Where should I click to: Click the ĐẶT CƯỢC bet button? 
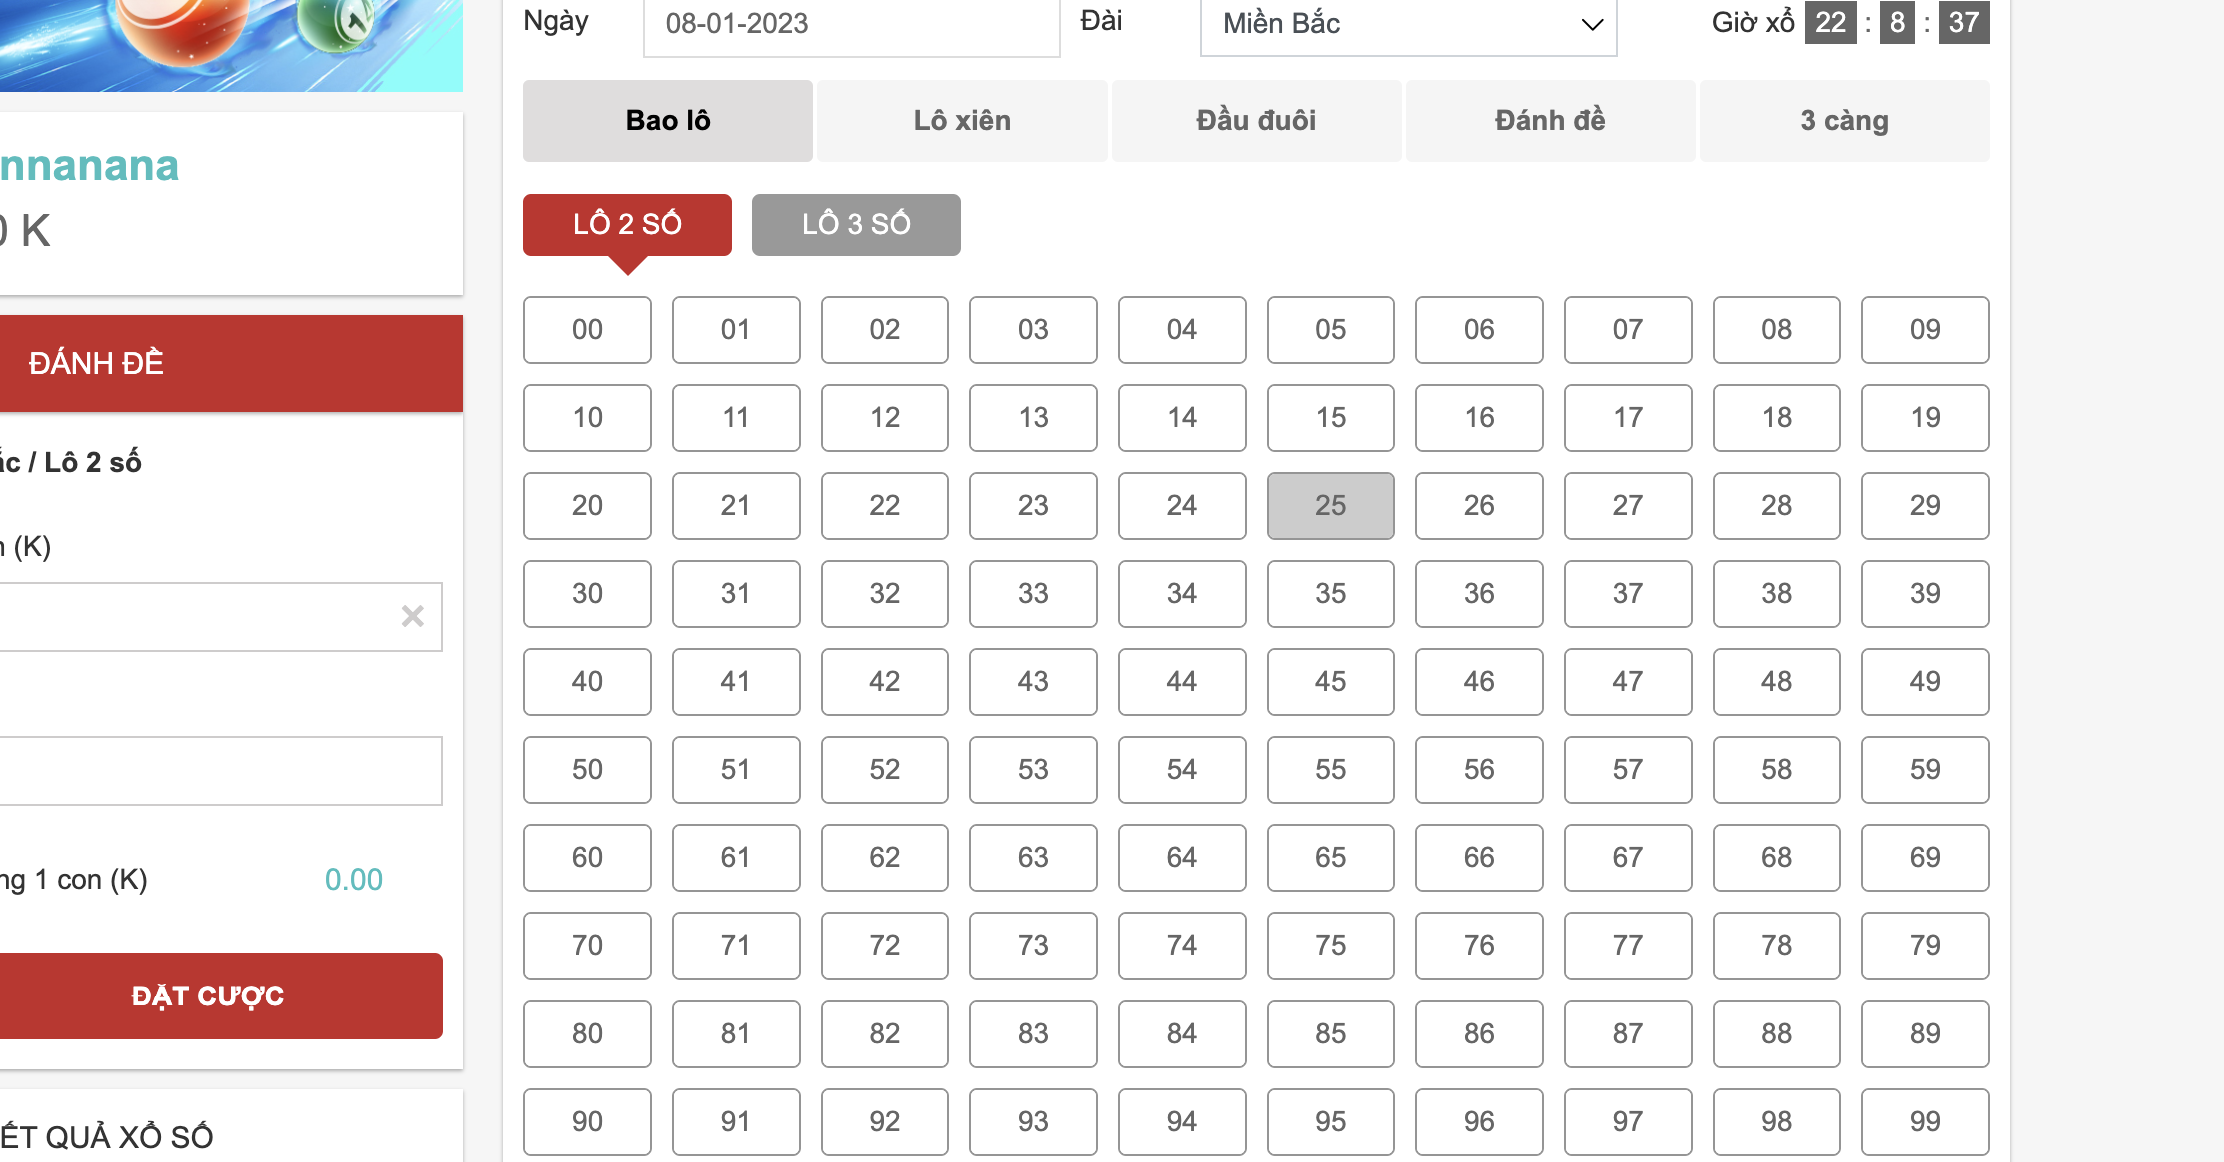point(208,996)
